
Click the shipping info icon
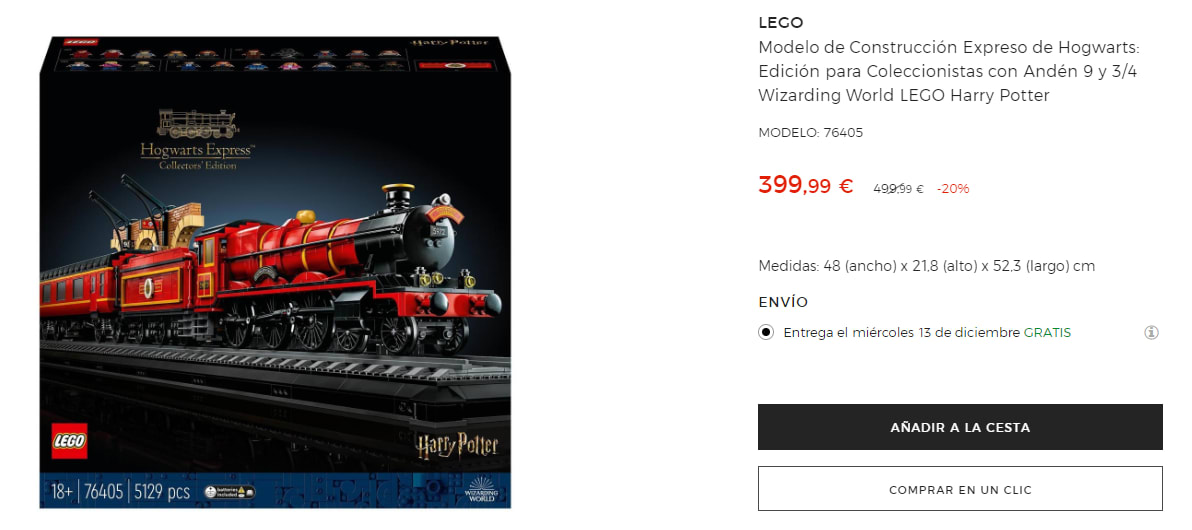tap(1151, 332)
